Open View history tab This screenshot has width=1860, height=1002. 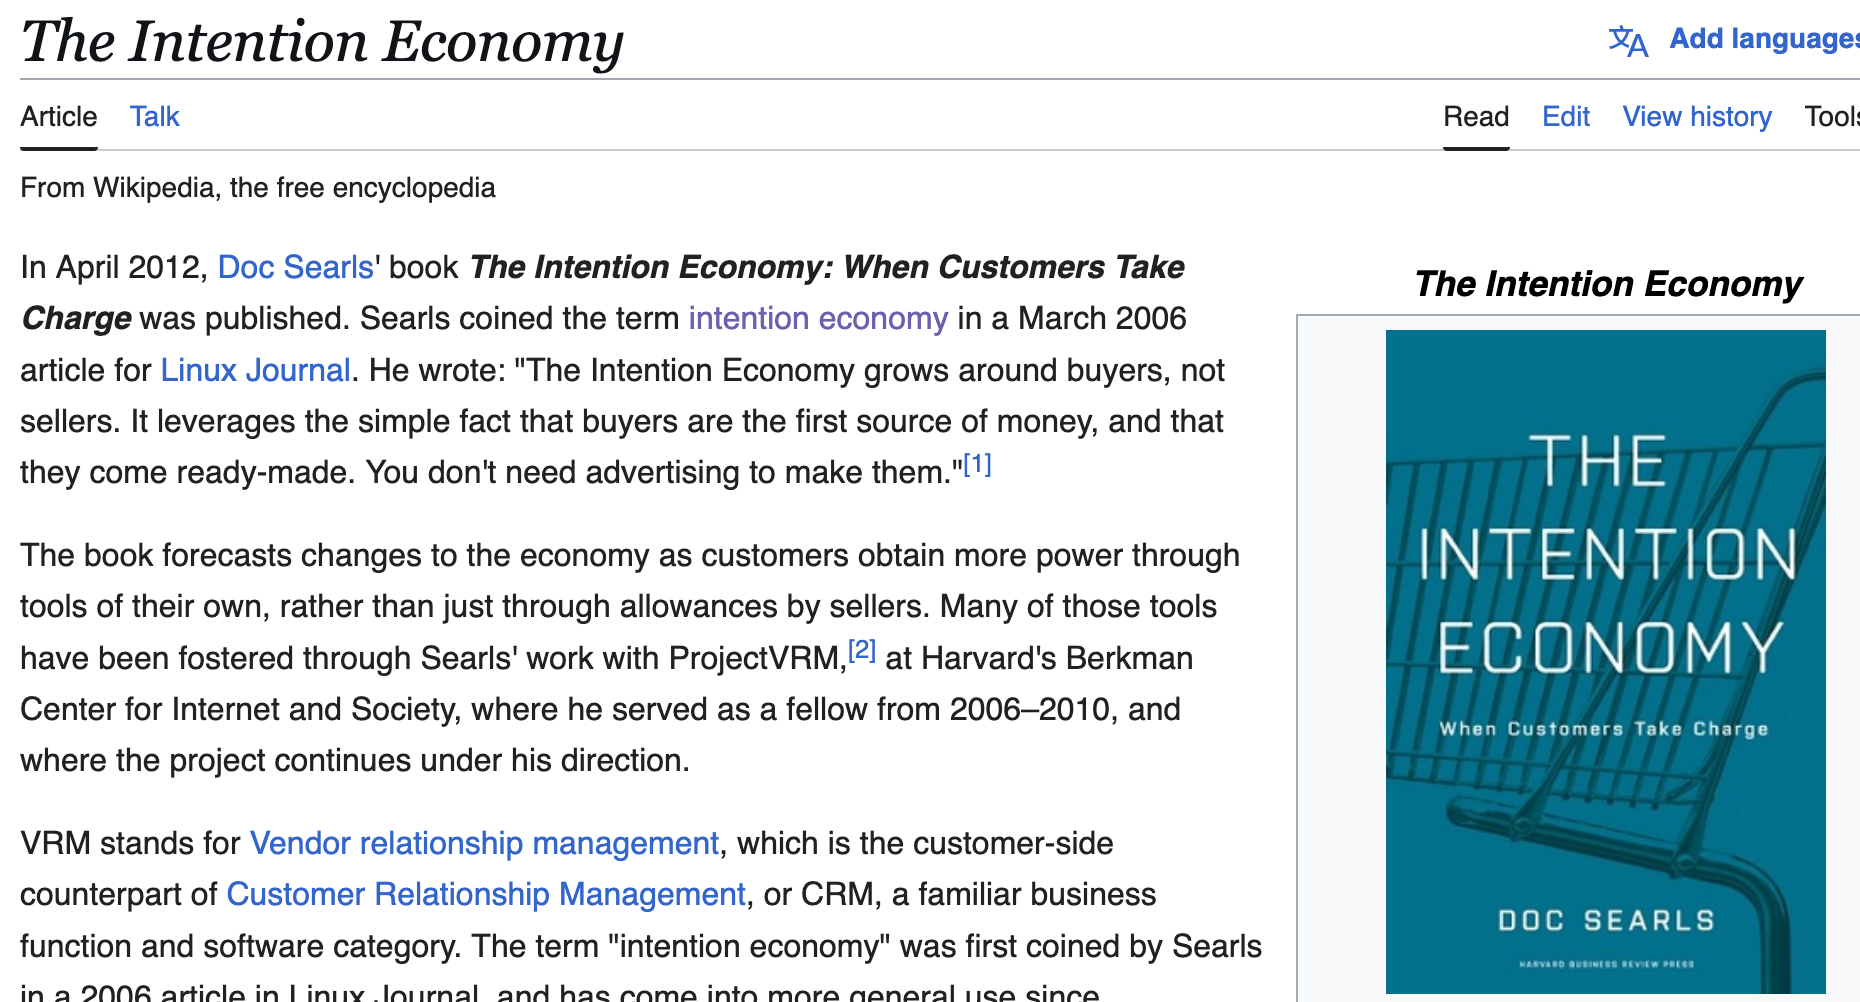coord(1697,117)
